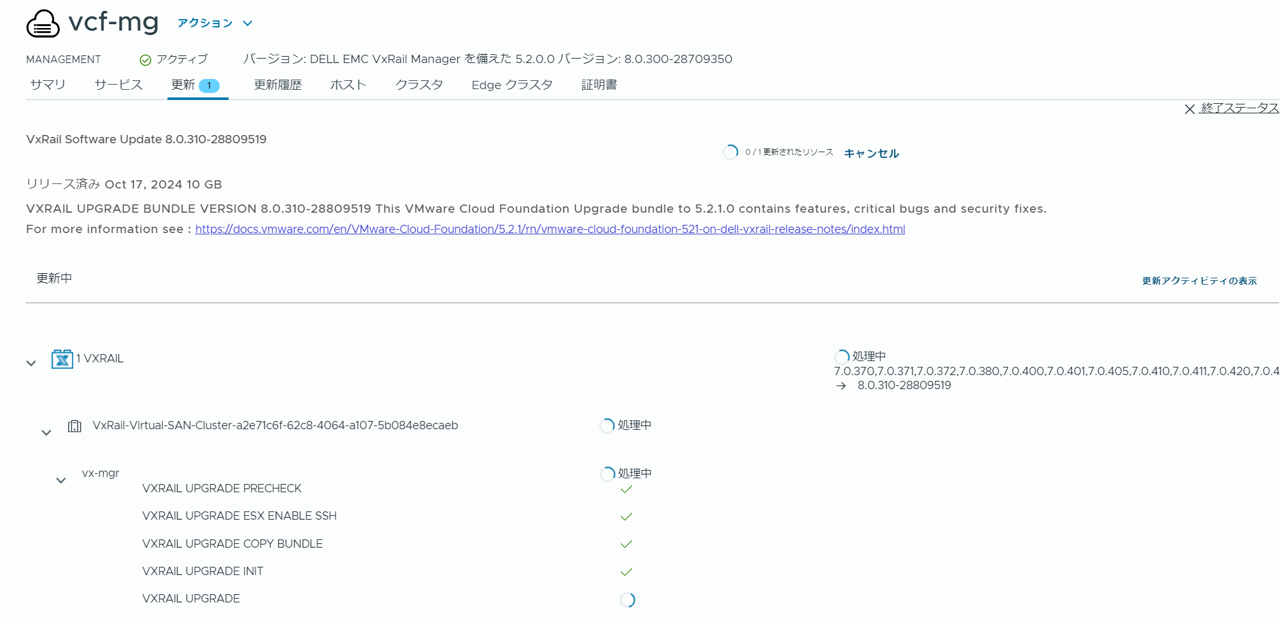
Task: Click the vx-mgr row label
Action: click(x=100, y=473)
